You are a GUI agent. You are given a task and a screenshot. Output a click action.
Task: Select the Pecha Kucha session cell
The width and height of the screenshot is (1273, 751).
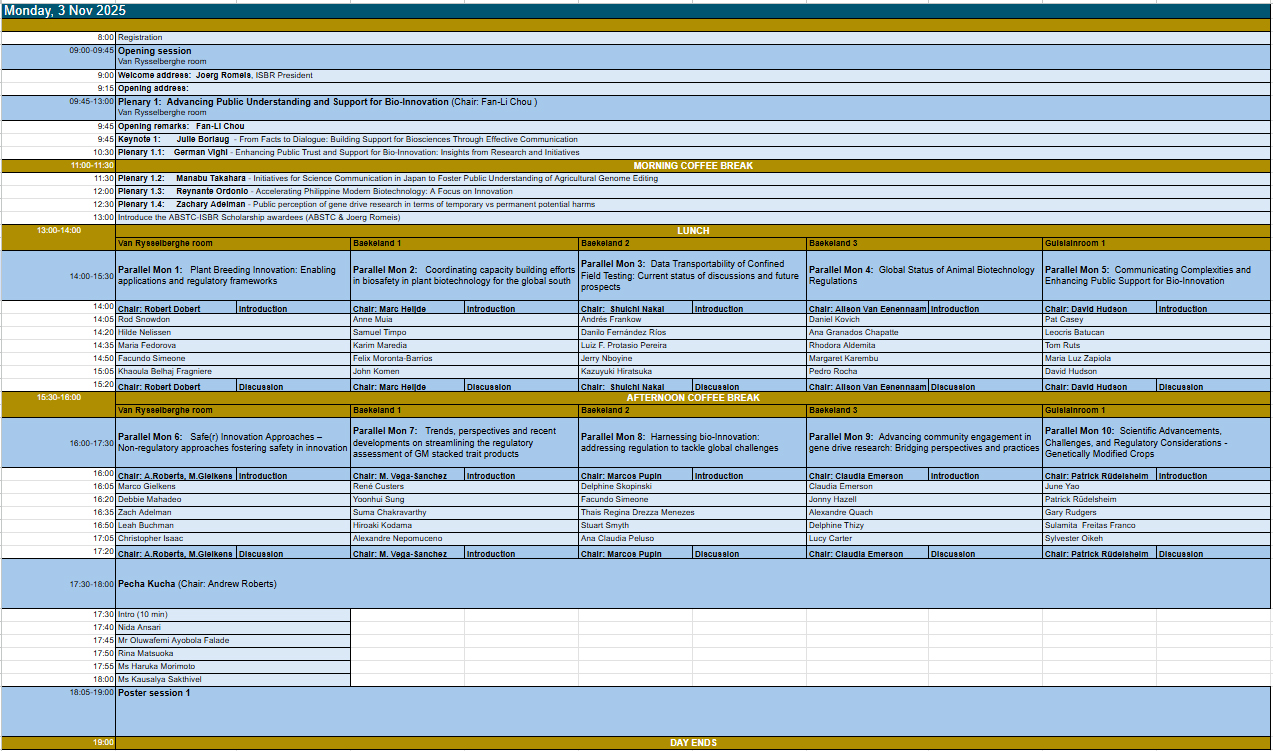tap(197, 584)
